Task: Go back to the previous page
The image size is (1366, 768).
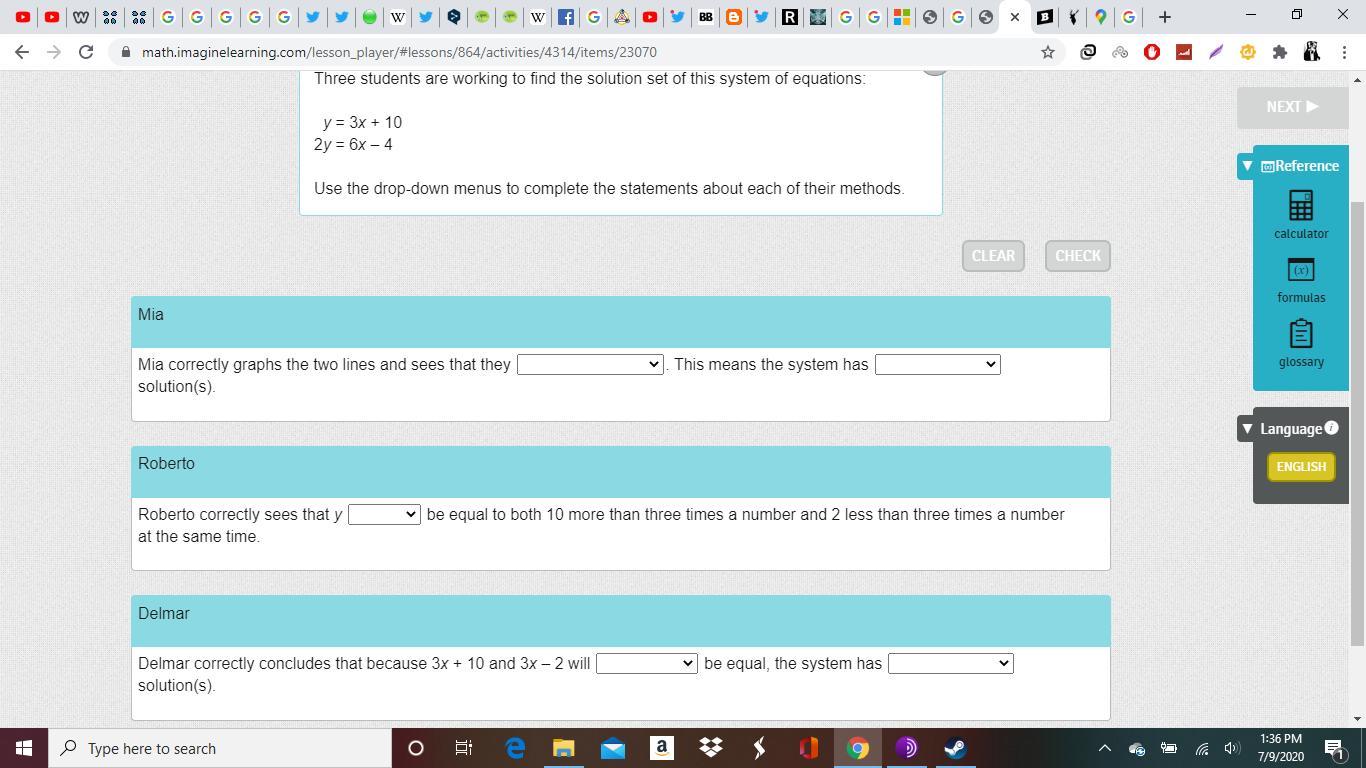Action: [22, 52]
